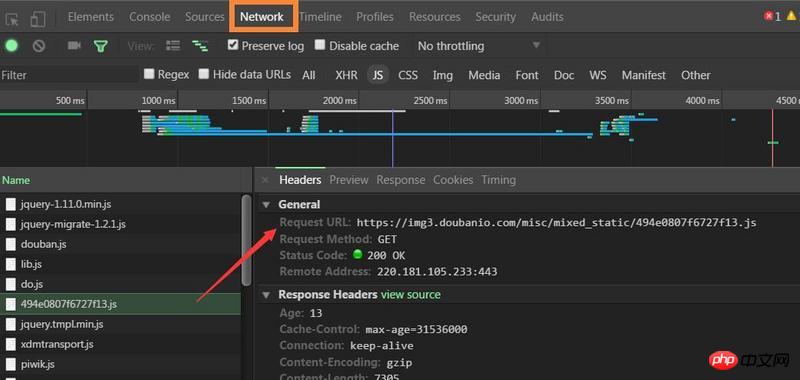
Task: Select the Doc filter type
Action: (x=564, y=75)
